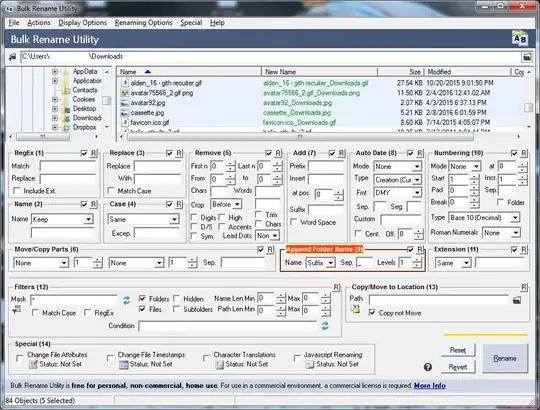Expand the AppData folder in tree
This screenshot has width=540, height=410.
point(55,72)
